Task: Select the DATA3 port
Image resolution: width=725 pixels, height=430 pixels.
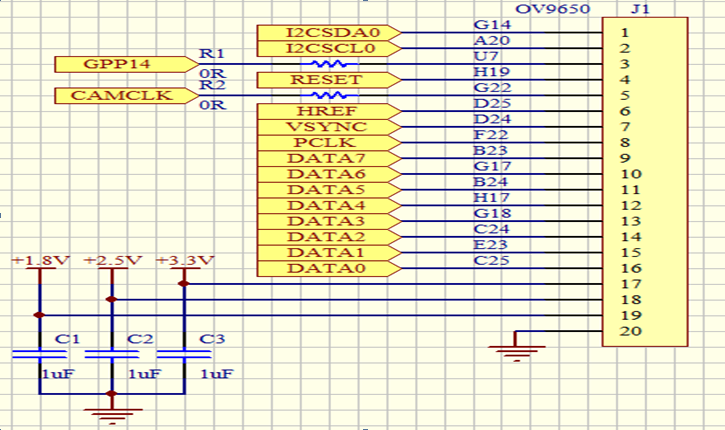Action: pos(329,221)
